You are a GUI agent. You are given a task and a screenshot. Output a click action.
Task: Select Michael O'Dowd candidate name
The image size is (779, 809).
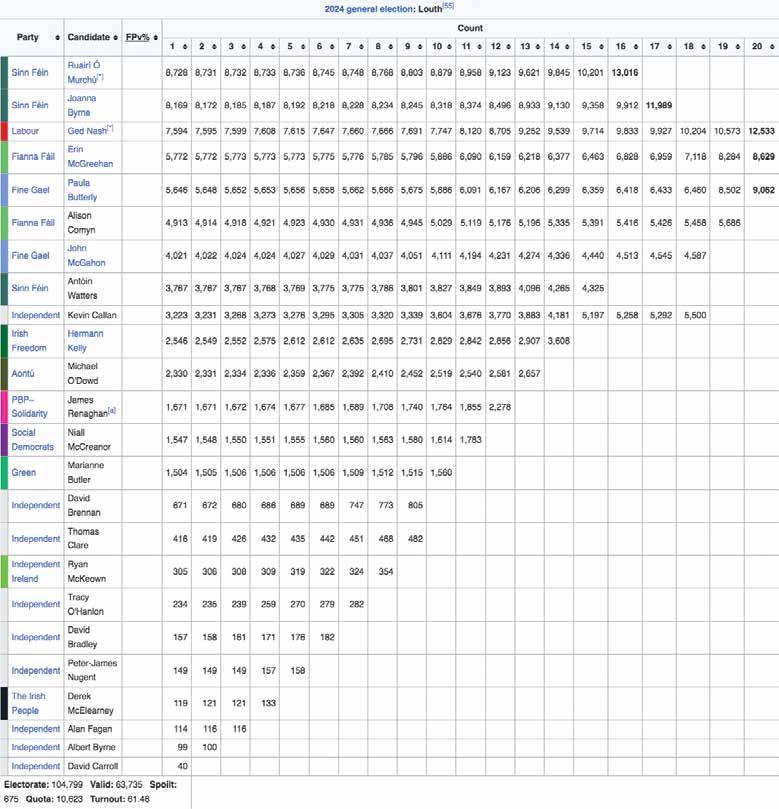pos(83,374)
